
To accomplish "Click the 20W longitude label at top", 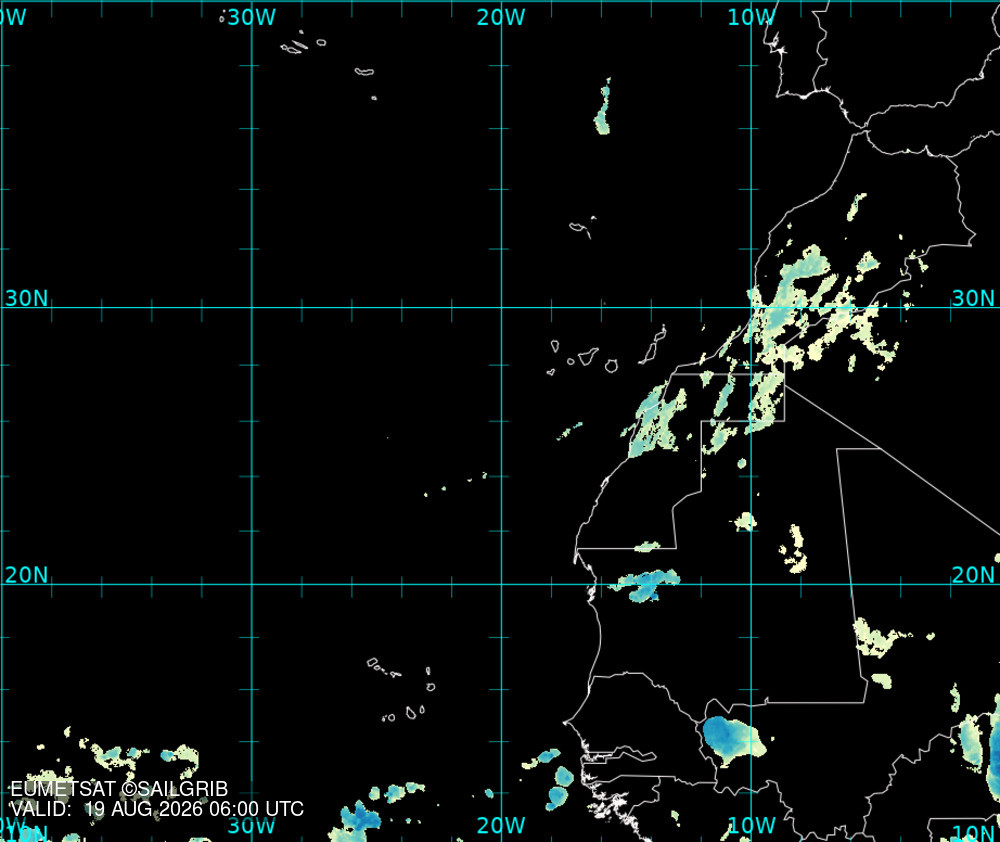I will click(x=501, y=17).
